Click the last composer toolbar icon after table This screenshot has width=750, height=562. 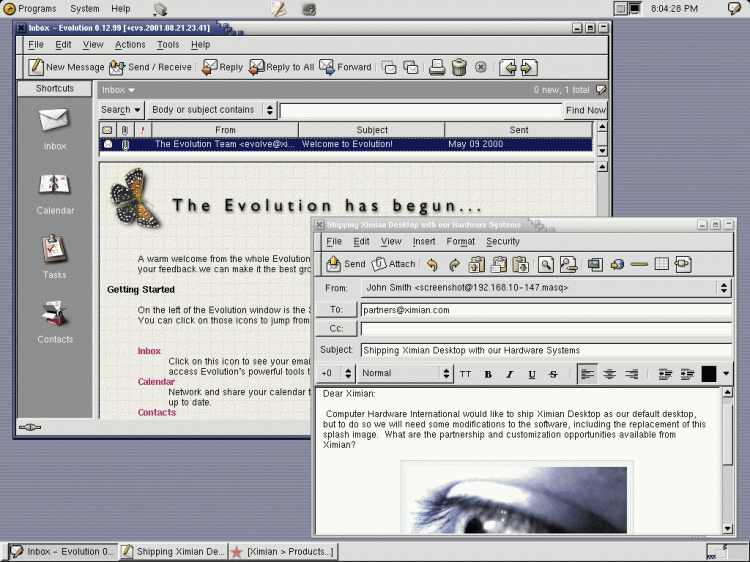tap(683, 264)
